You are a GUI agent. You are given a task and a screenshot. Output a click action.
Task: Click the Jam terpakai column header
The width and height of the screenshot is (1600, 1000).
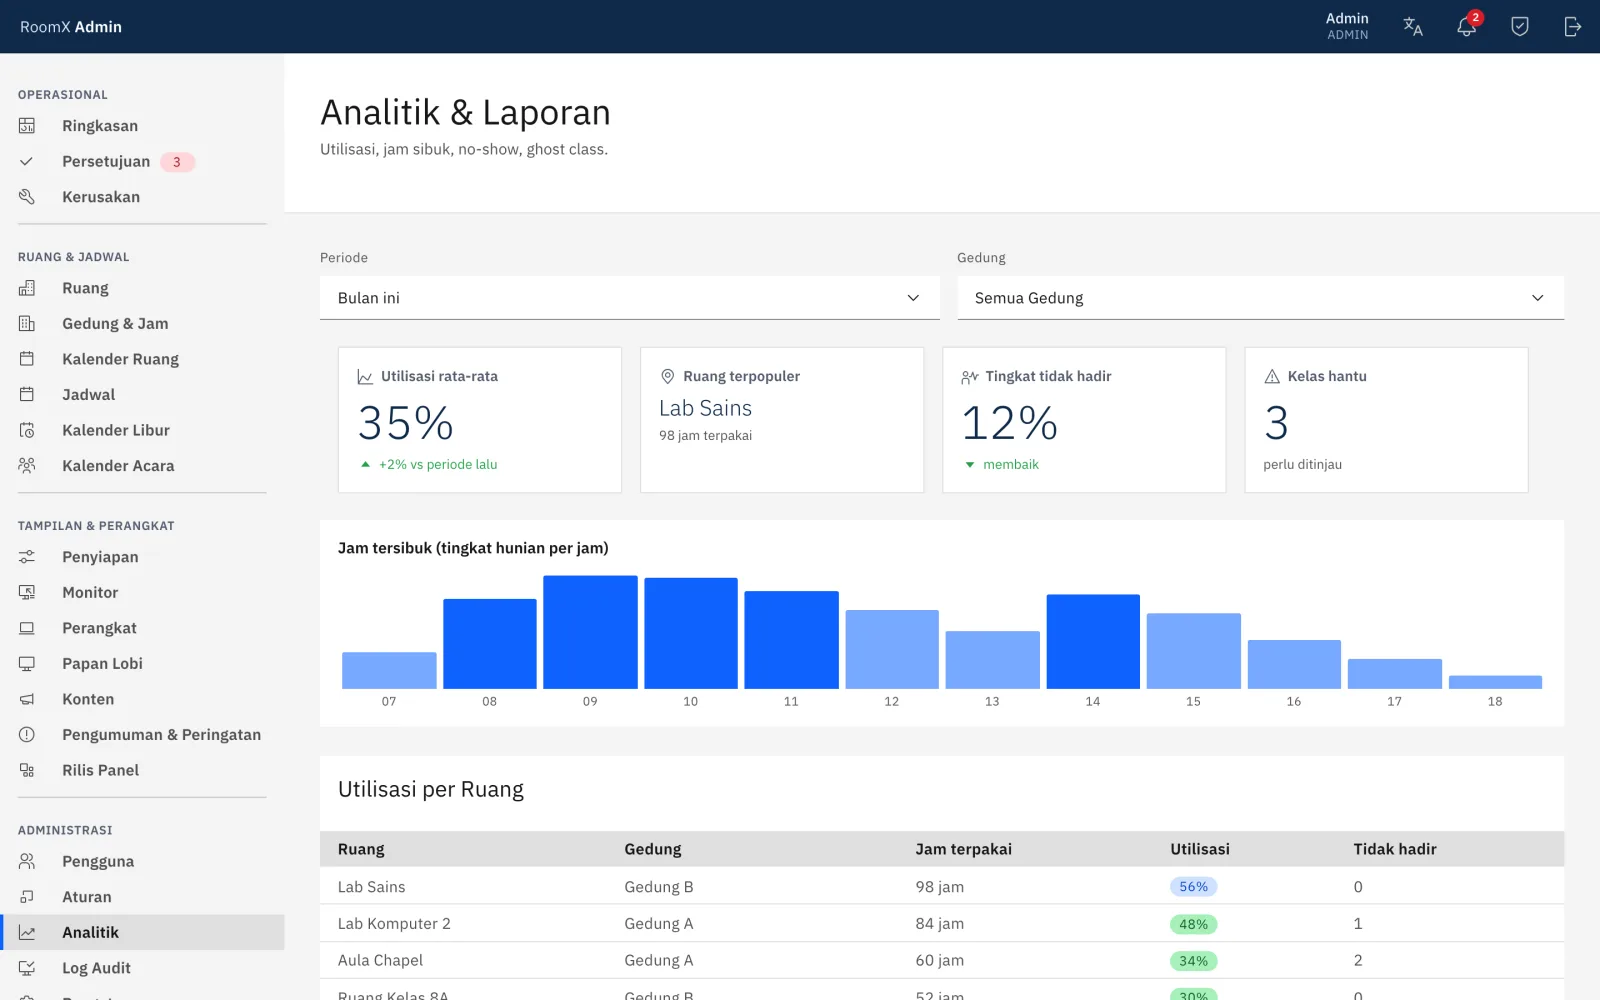(963, 849)
